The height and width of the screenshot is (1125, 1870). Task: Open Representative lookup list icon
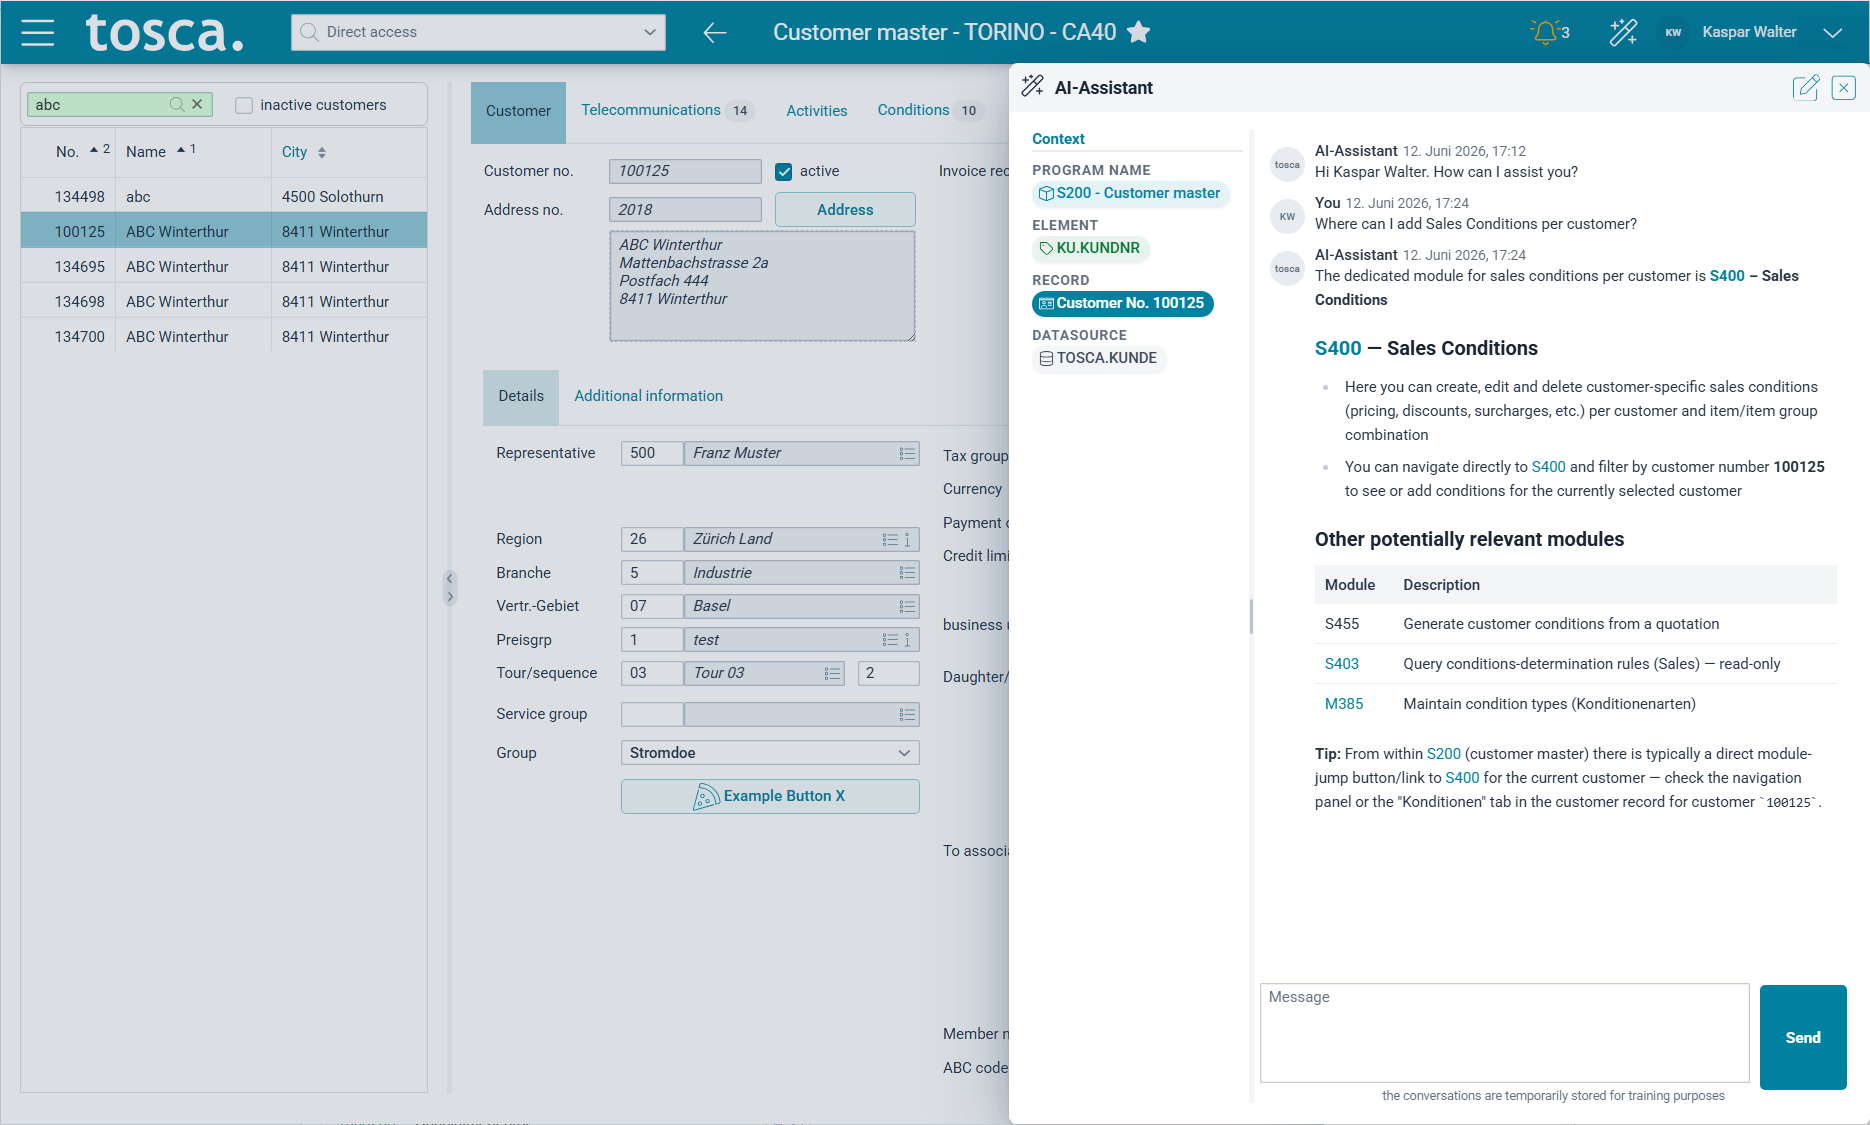tap(907, 454)
